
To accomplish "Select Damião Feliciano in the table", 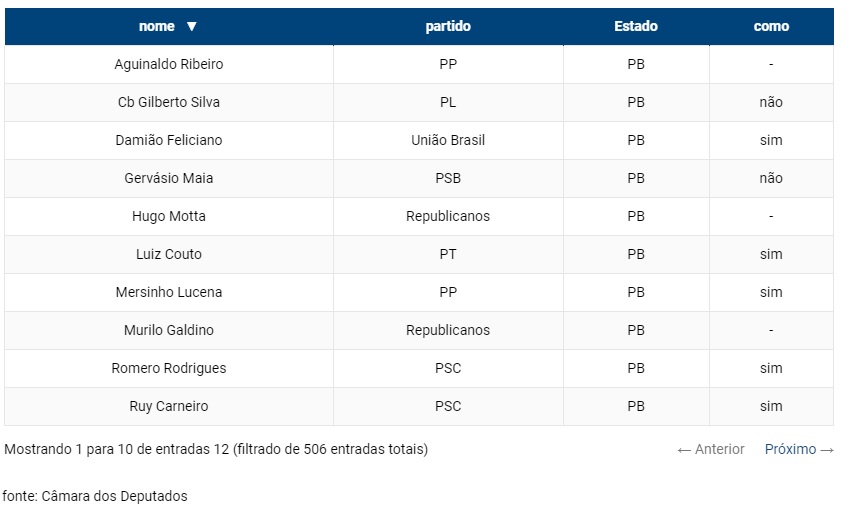I will (x=169, y=140).
